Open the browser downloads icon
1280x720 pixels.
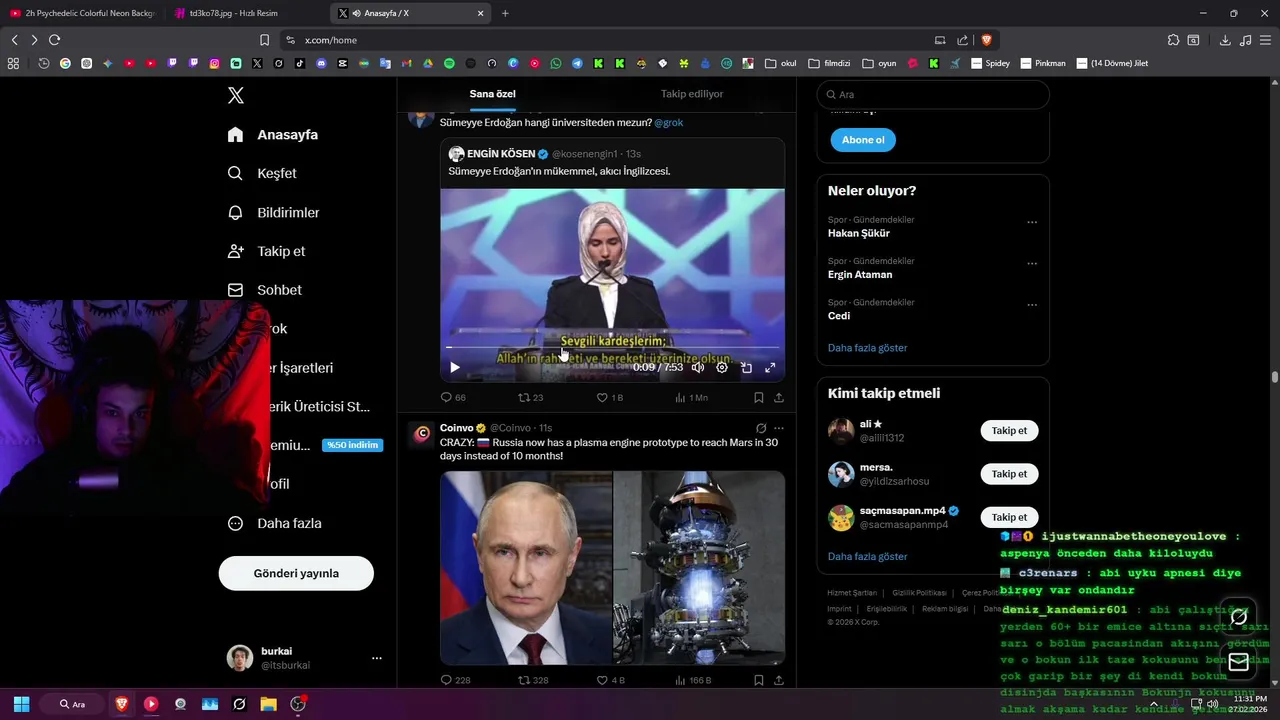point(1225,40)
